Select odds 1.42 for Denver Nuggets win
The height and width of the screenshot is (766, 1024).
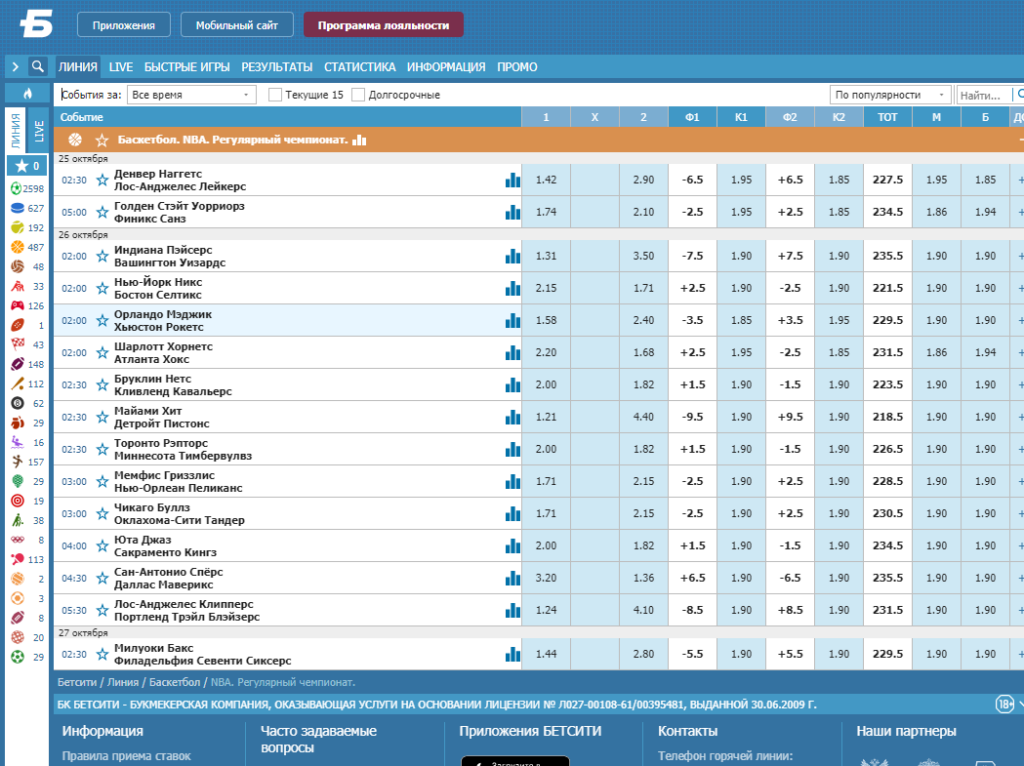pyautogui.click(x=546, y=180)
